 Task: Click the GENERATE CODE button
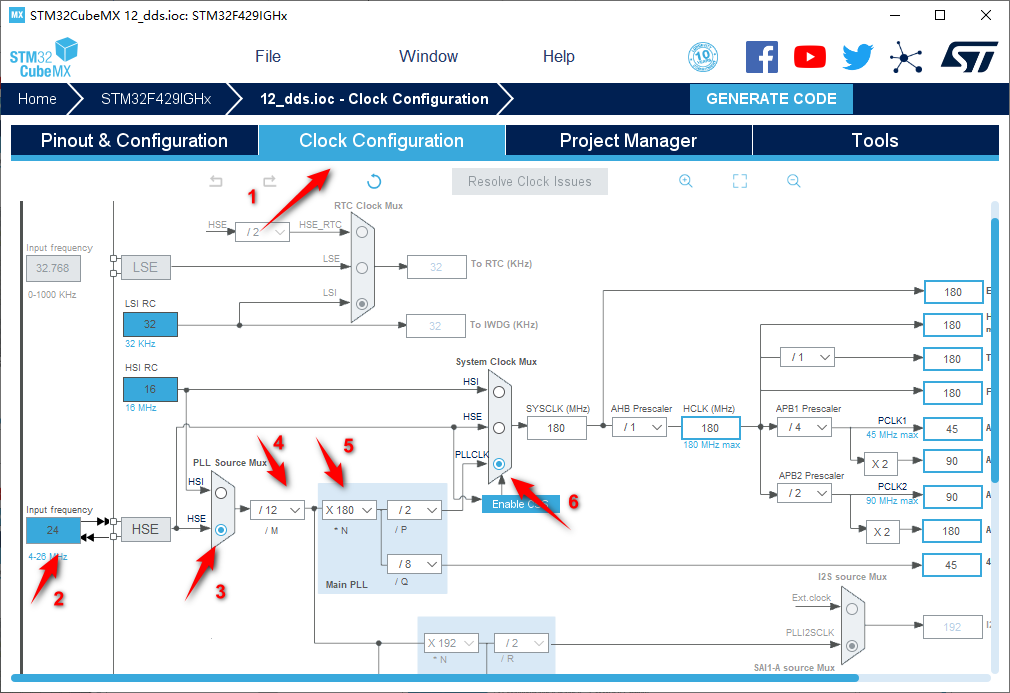pos(771,99)
